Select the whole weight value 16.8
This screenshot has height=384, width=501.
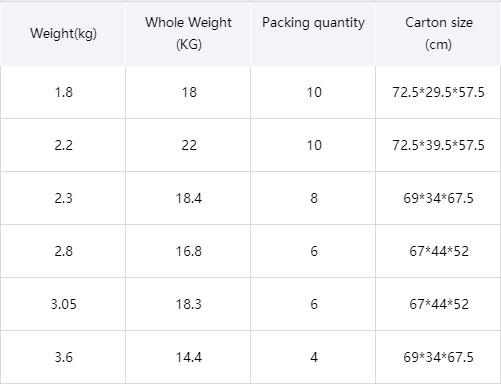tap(188, 251)
